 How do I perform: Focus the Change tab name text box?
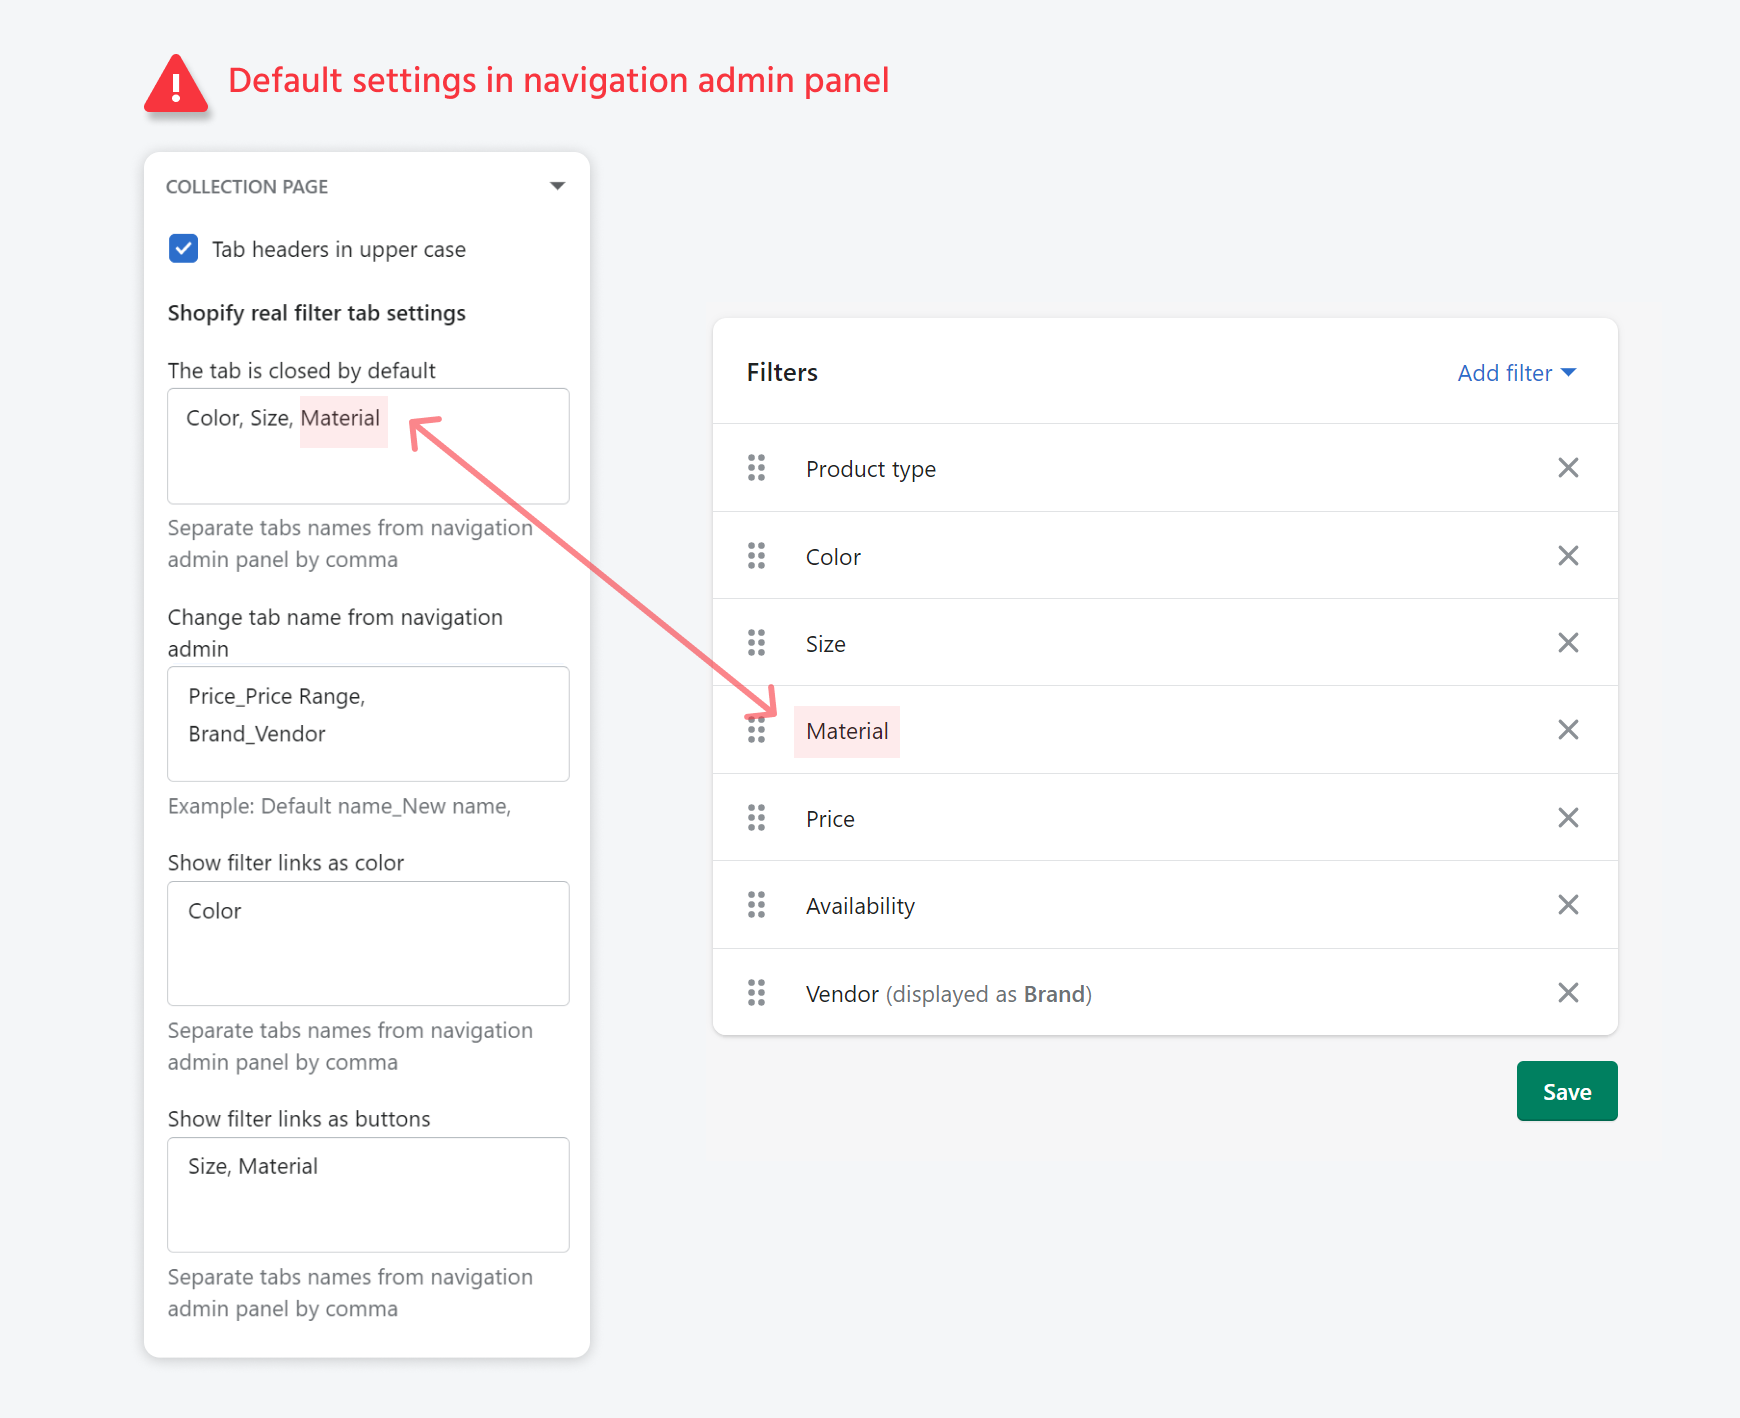pyautogui.click(x=368, y=724)
